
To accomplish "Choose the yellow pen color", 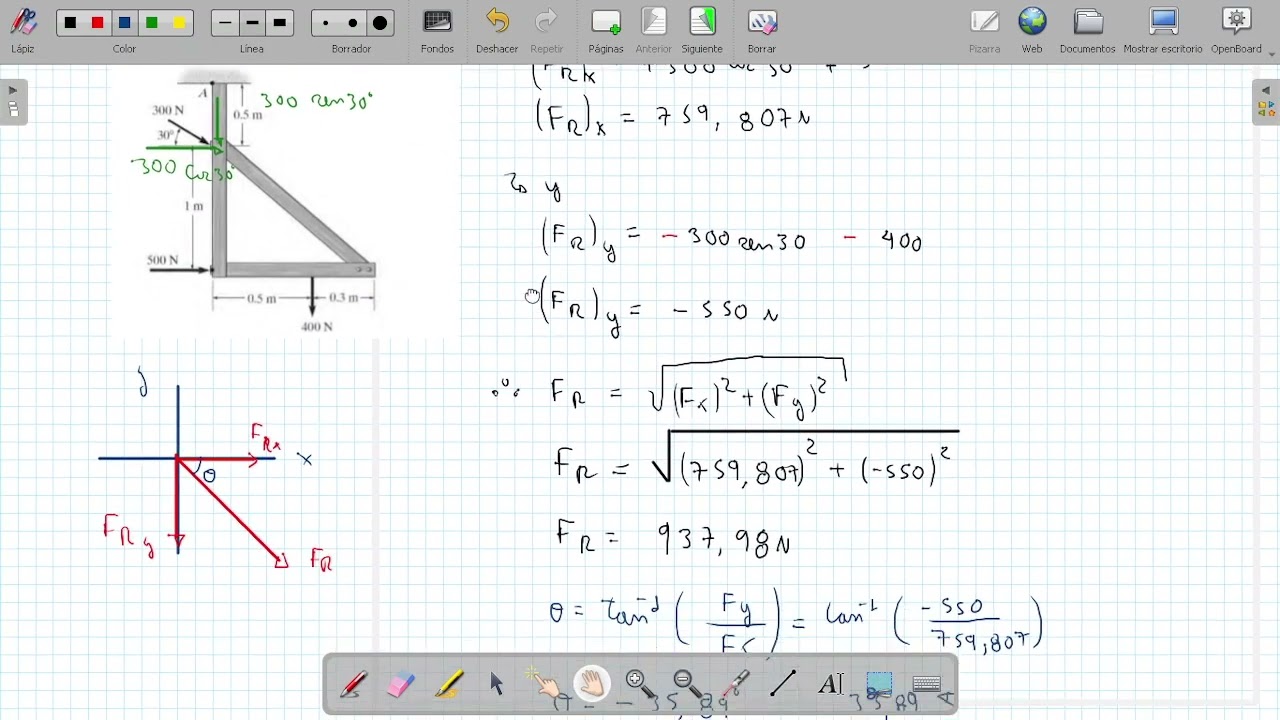I will 179,23.
